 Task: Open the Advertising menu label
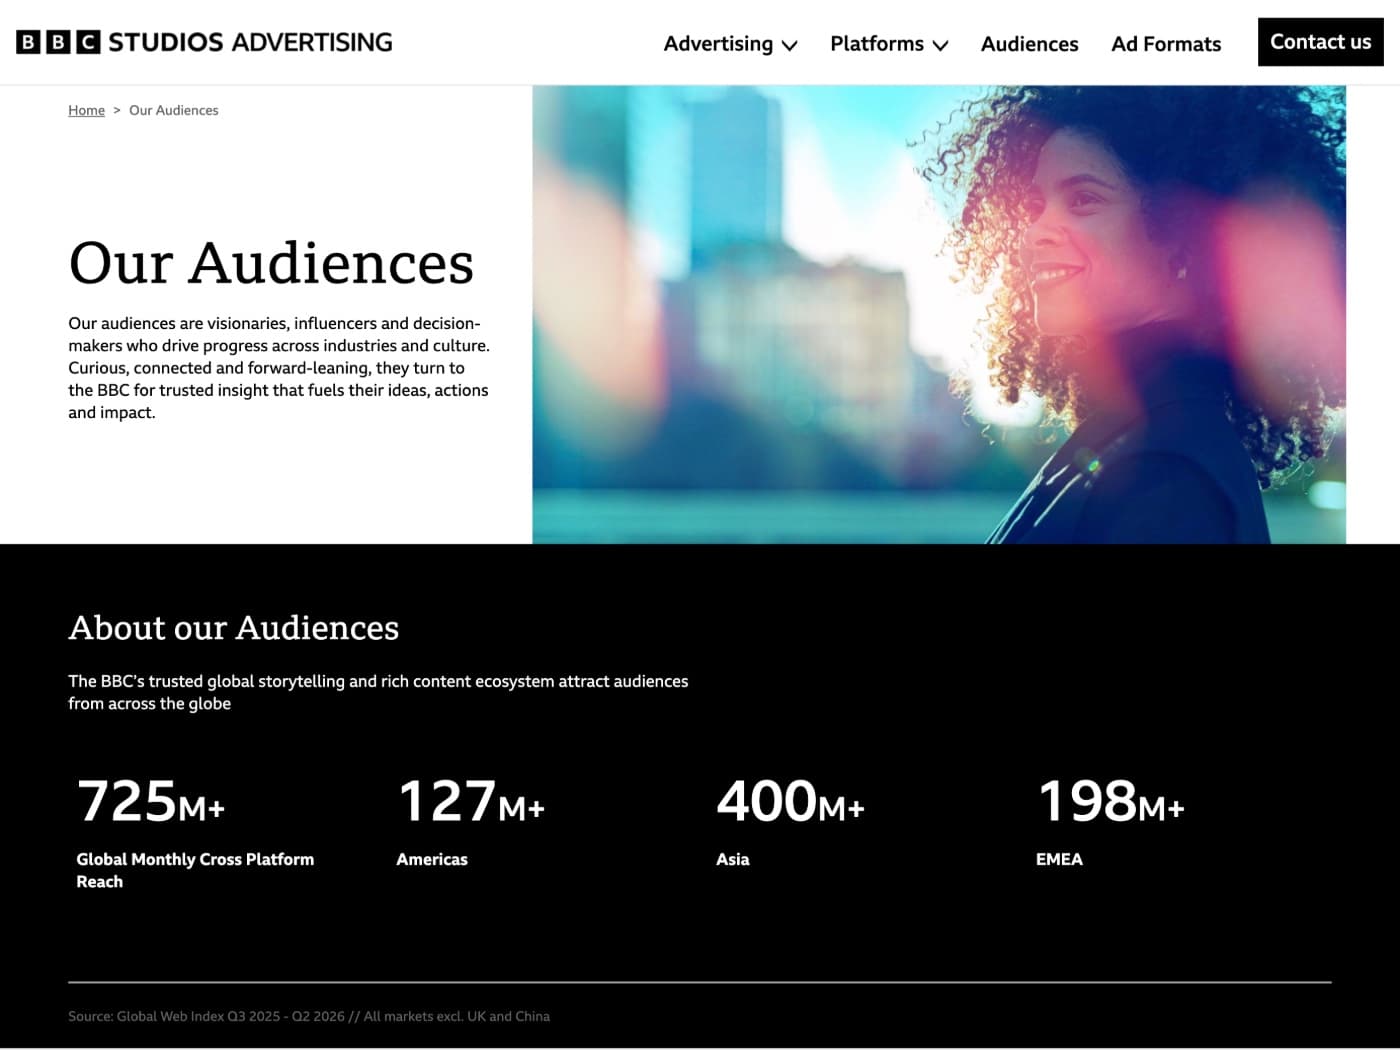point(718,44)
